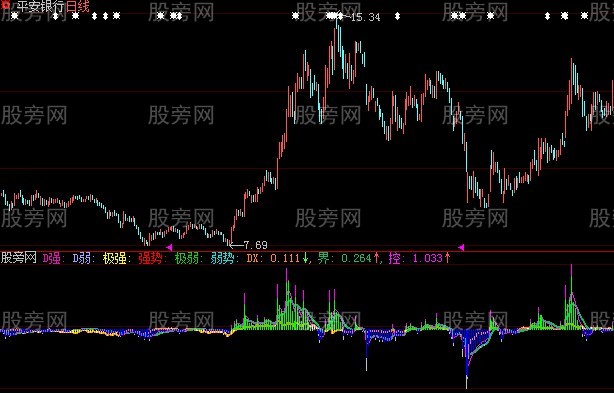Click the 7.69 low price label
The height and width of the screenshot is (393, 614).
255,245
